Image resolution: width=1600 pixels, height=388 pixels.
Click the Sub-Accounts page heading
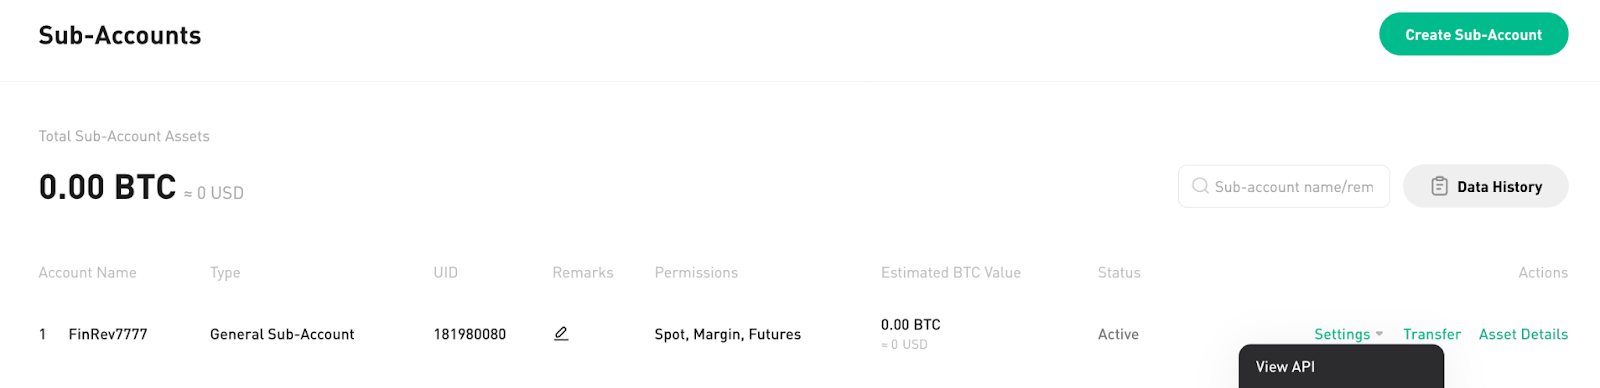120,35
